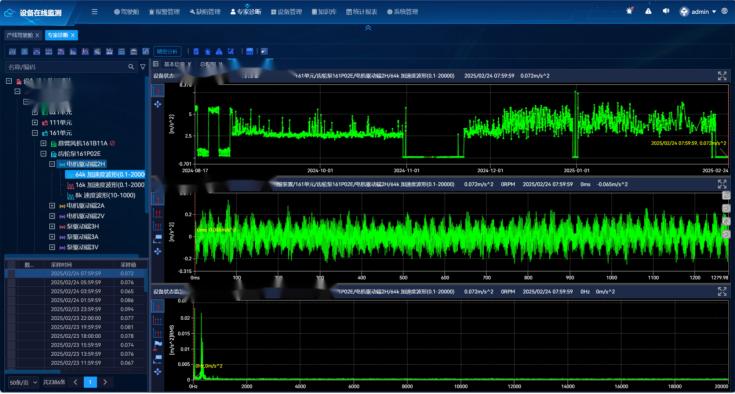
Task: Click the horizontal scrollbar under the data table
Action: tap(33, 371)
